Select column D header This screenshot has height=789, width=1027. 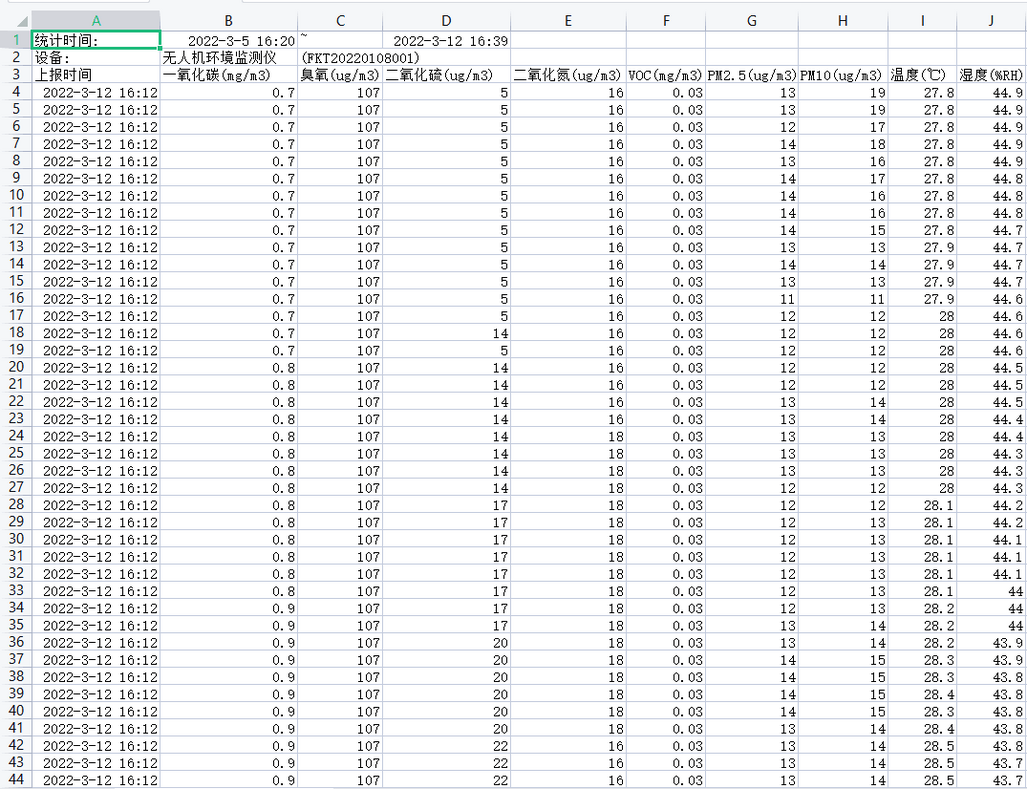click(x=446, y=21)
